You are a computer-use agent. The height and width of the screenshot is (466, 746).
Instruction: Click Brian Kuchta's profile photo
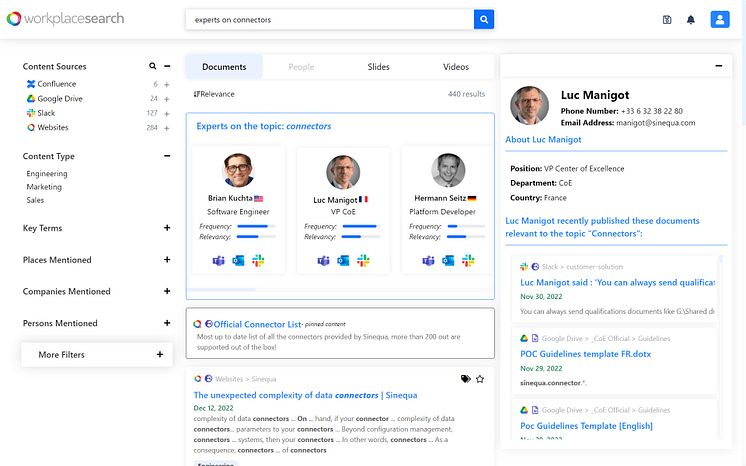(238, 170)
